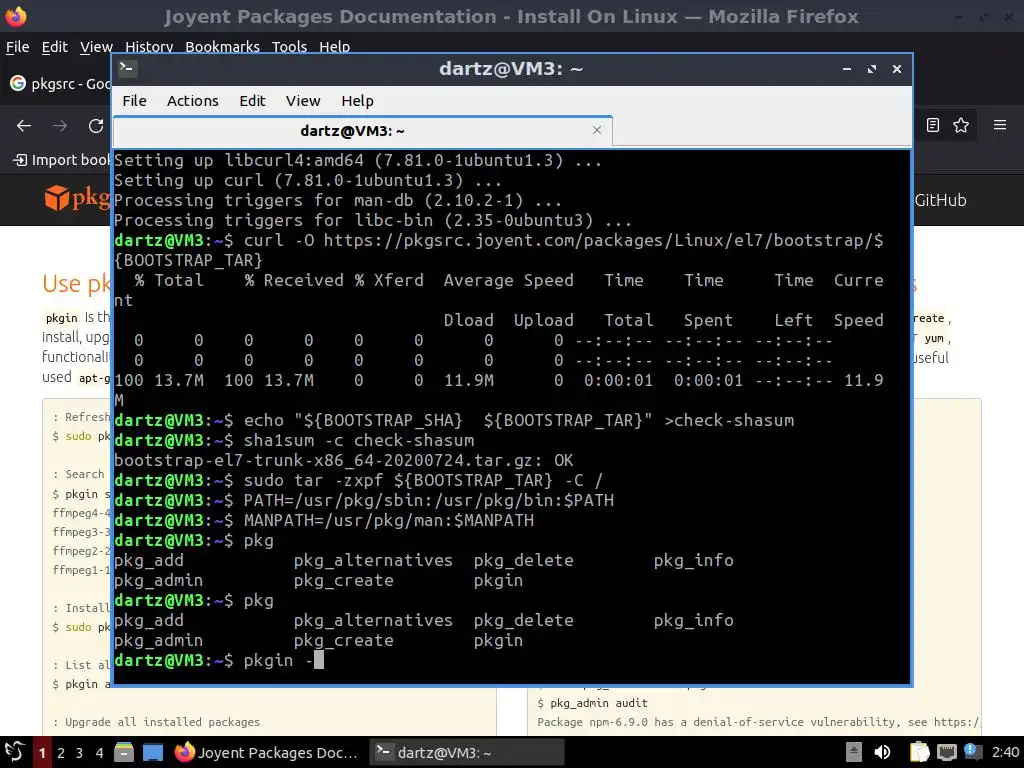
Task: Switch to workspace 1
Action: (42, 753)
